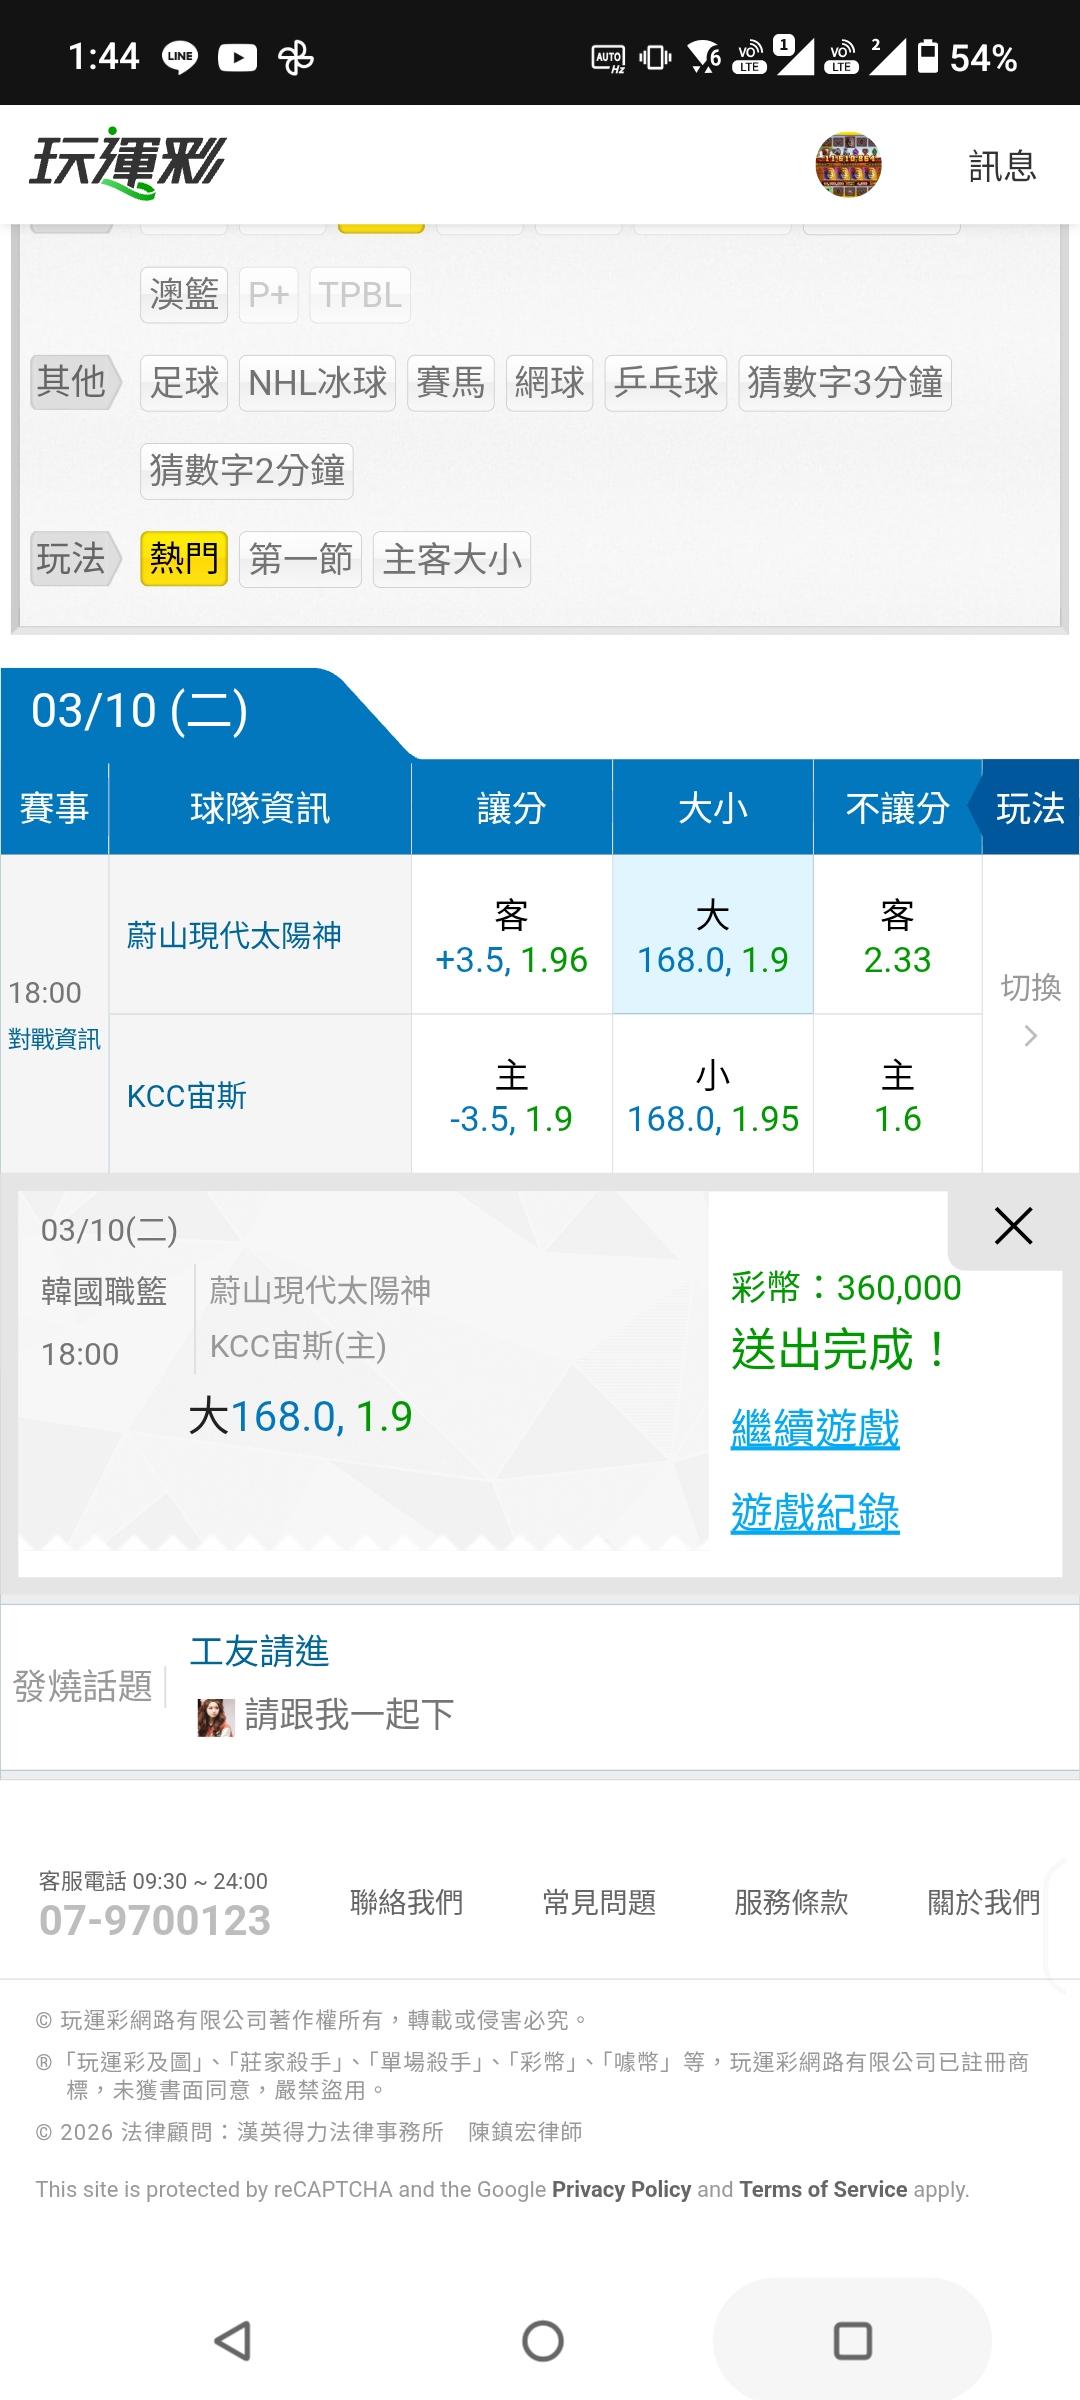Viewport: 1080px width, 2400px height.
Task: Expand 切換 switch play chevron
Action: coord(1031,1012)
